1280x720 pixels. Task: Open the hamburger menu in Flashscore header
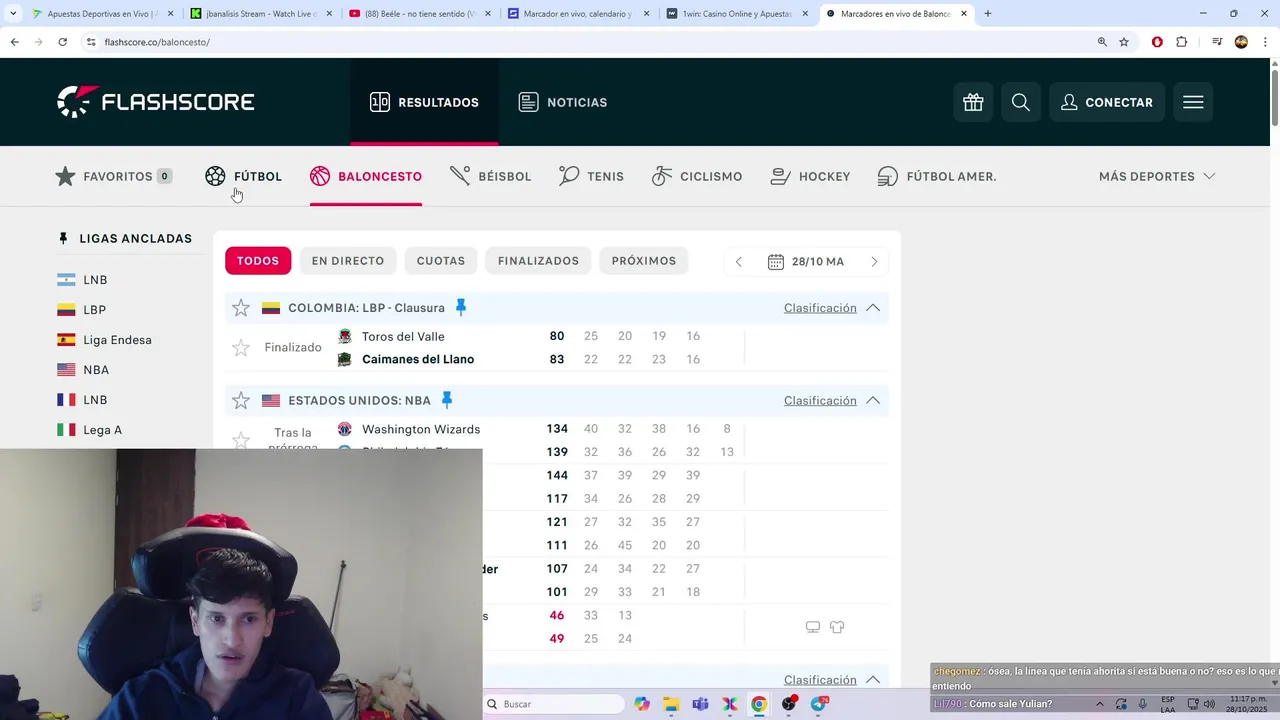pyautogui.click(x=1193, y=102)
